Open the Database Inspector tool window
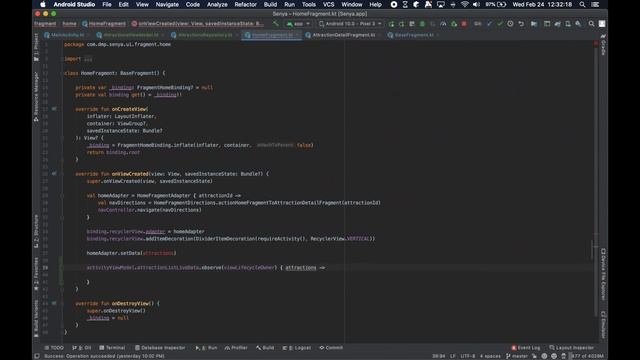The image size is (640, 360). [x=160, y=348]
